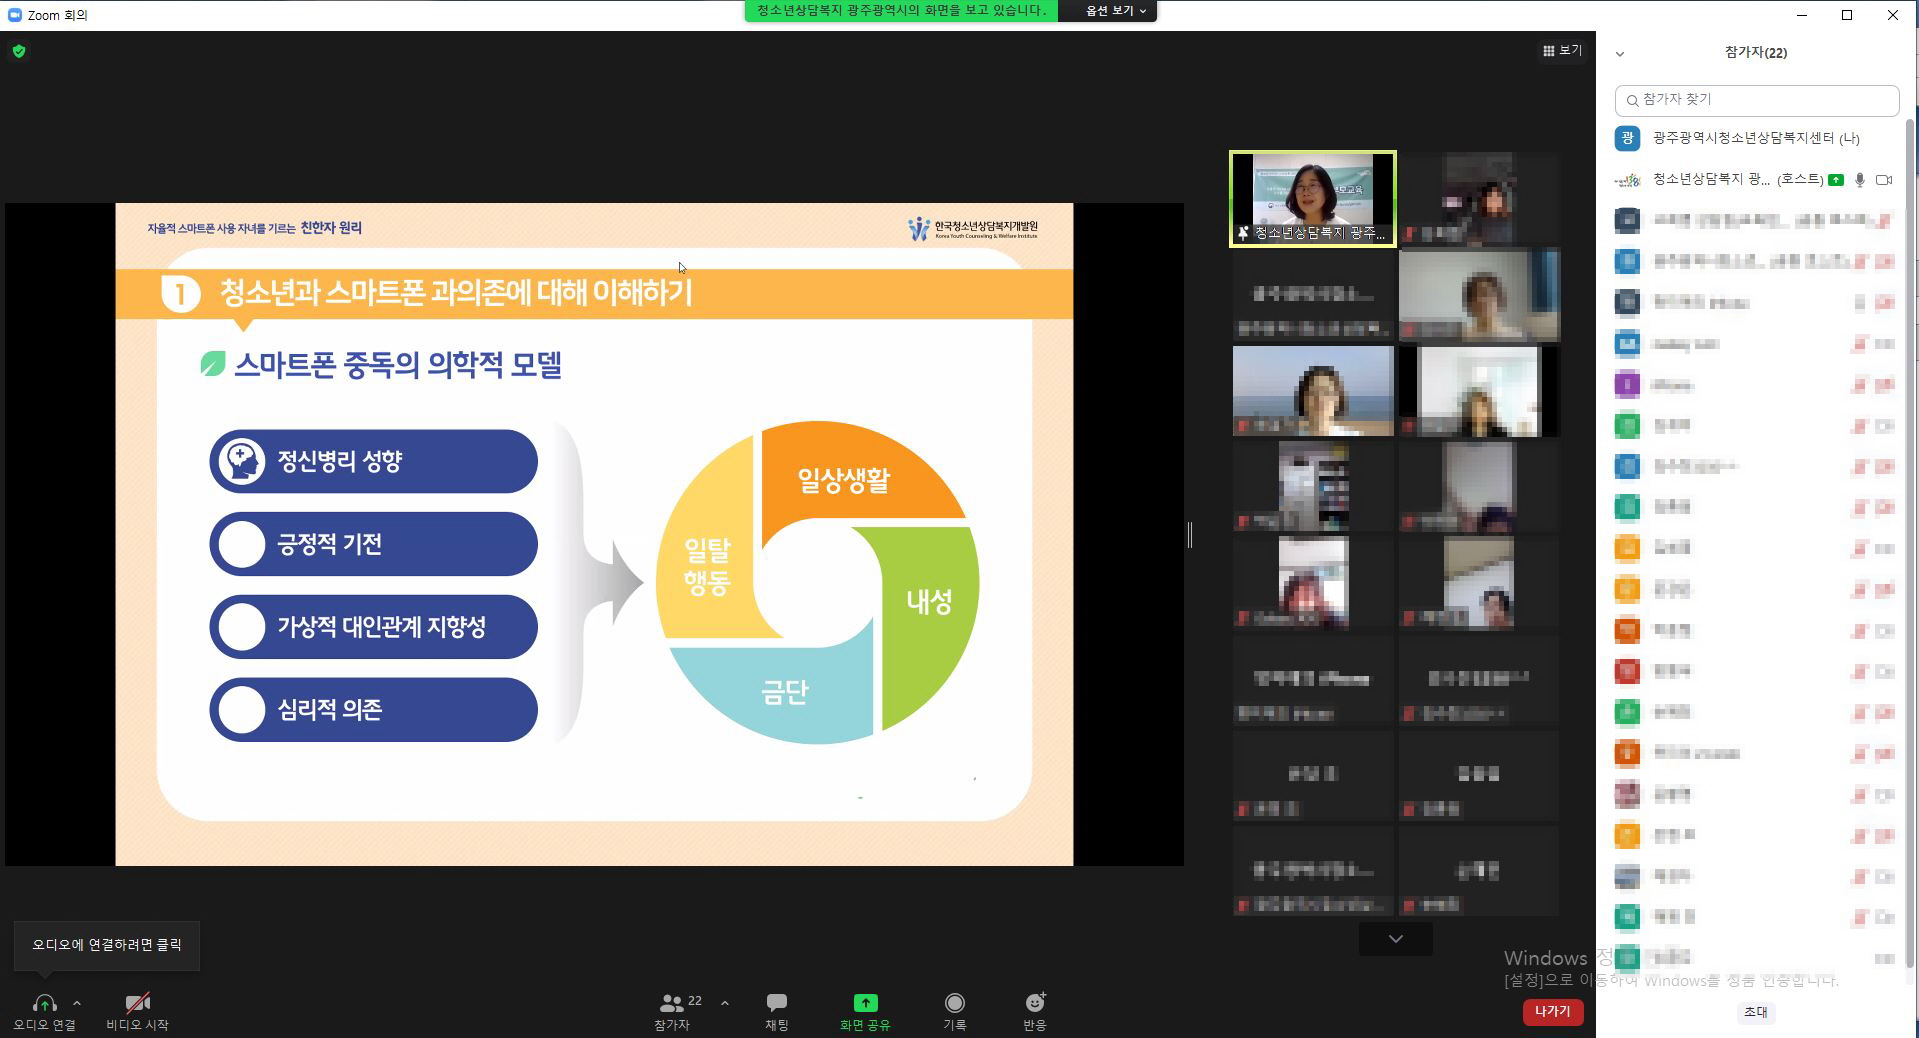
Task: Click the green encryption shield icon
Action: click(x=19, y=51)
